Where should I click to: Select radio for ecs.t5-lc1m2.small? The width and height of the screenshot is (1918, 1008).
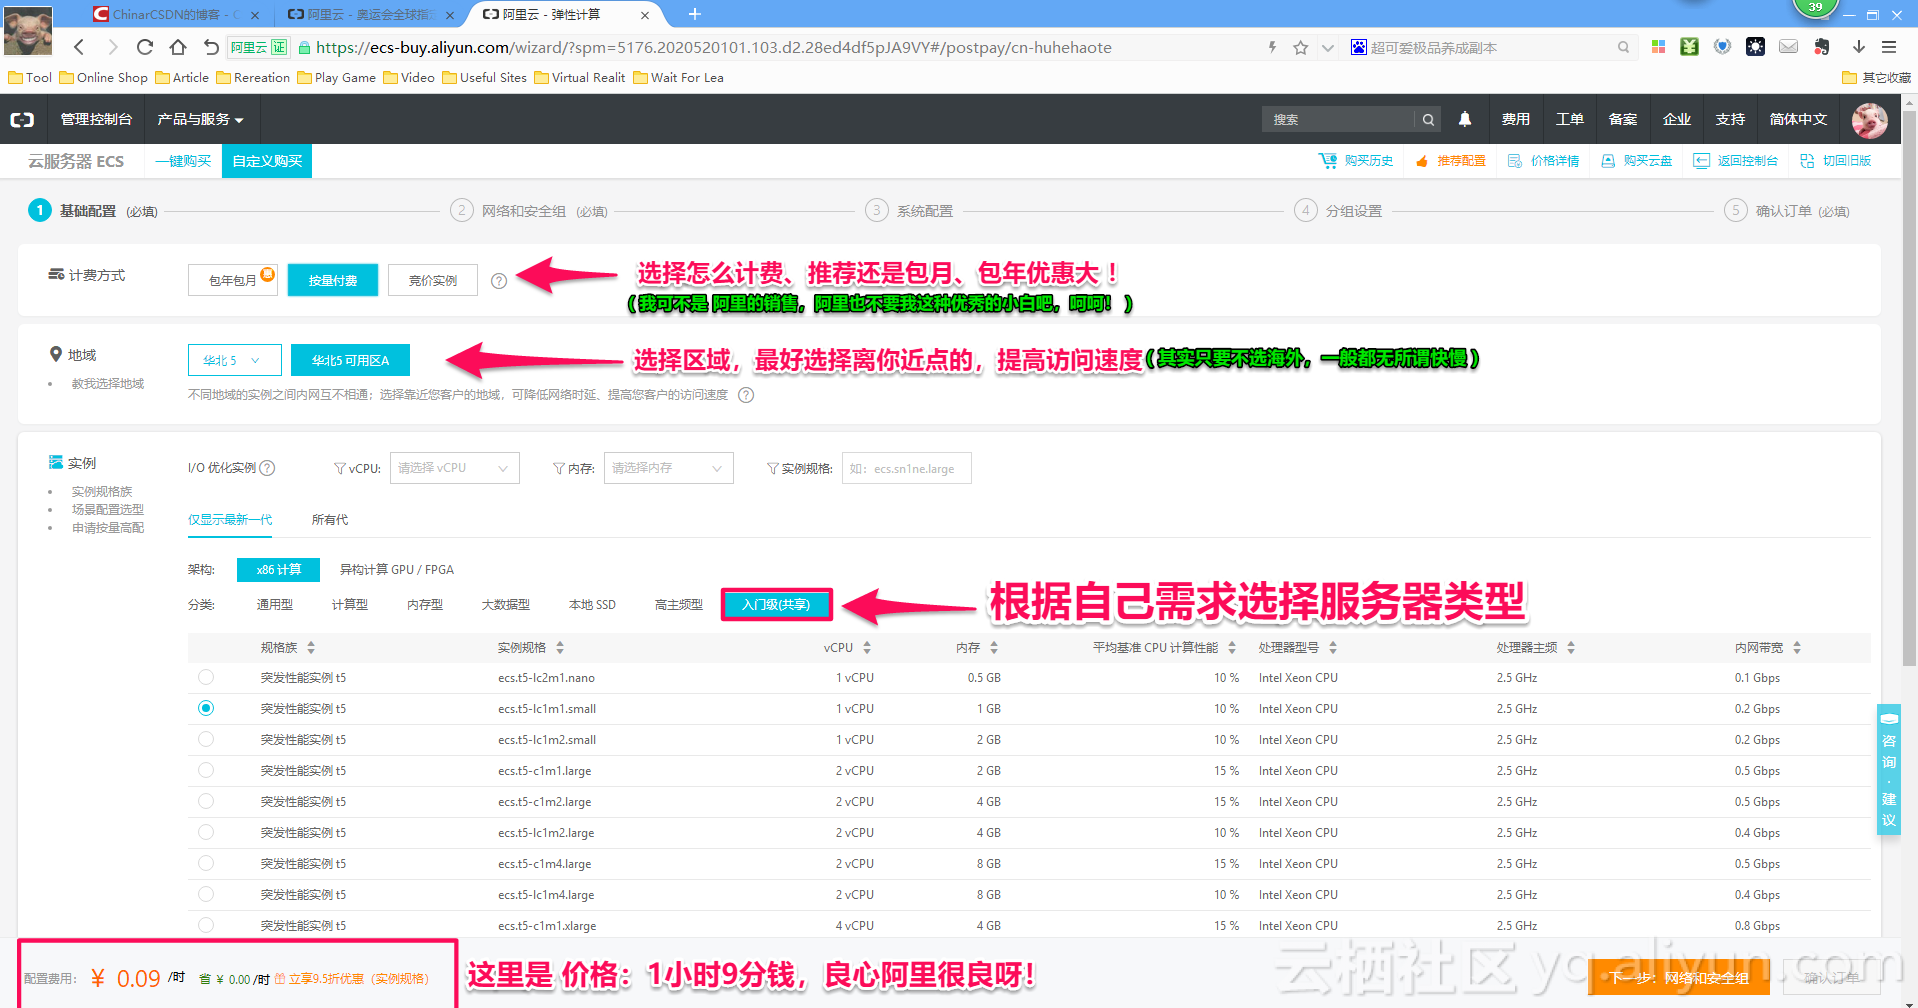point(206,739)
